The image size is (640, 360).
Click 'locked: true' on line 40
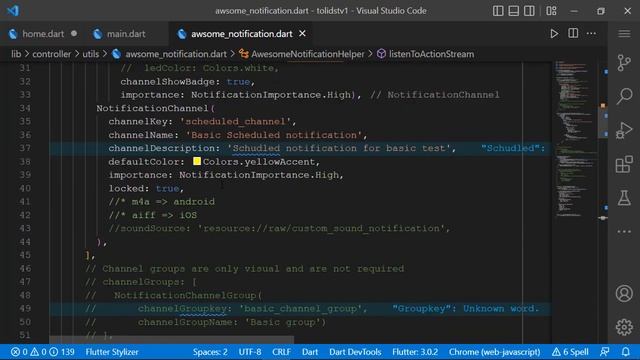[144, 189]
